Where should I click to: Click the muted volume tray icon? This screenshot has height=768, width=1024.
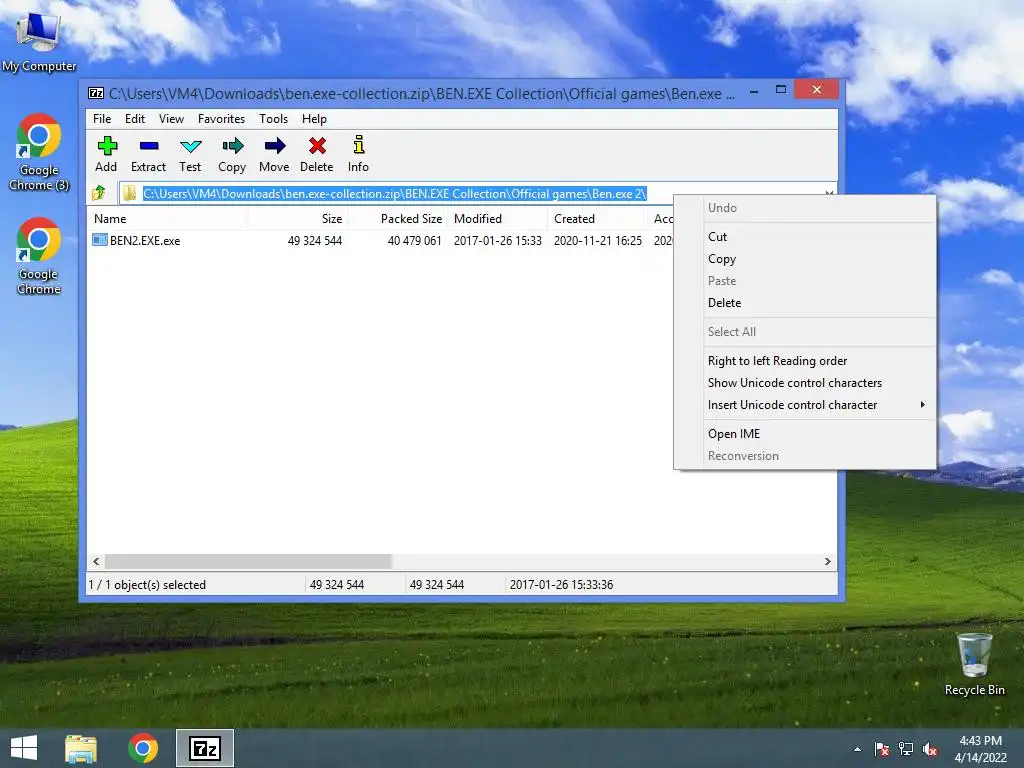click(930, 749)
